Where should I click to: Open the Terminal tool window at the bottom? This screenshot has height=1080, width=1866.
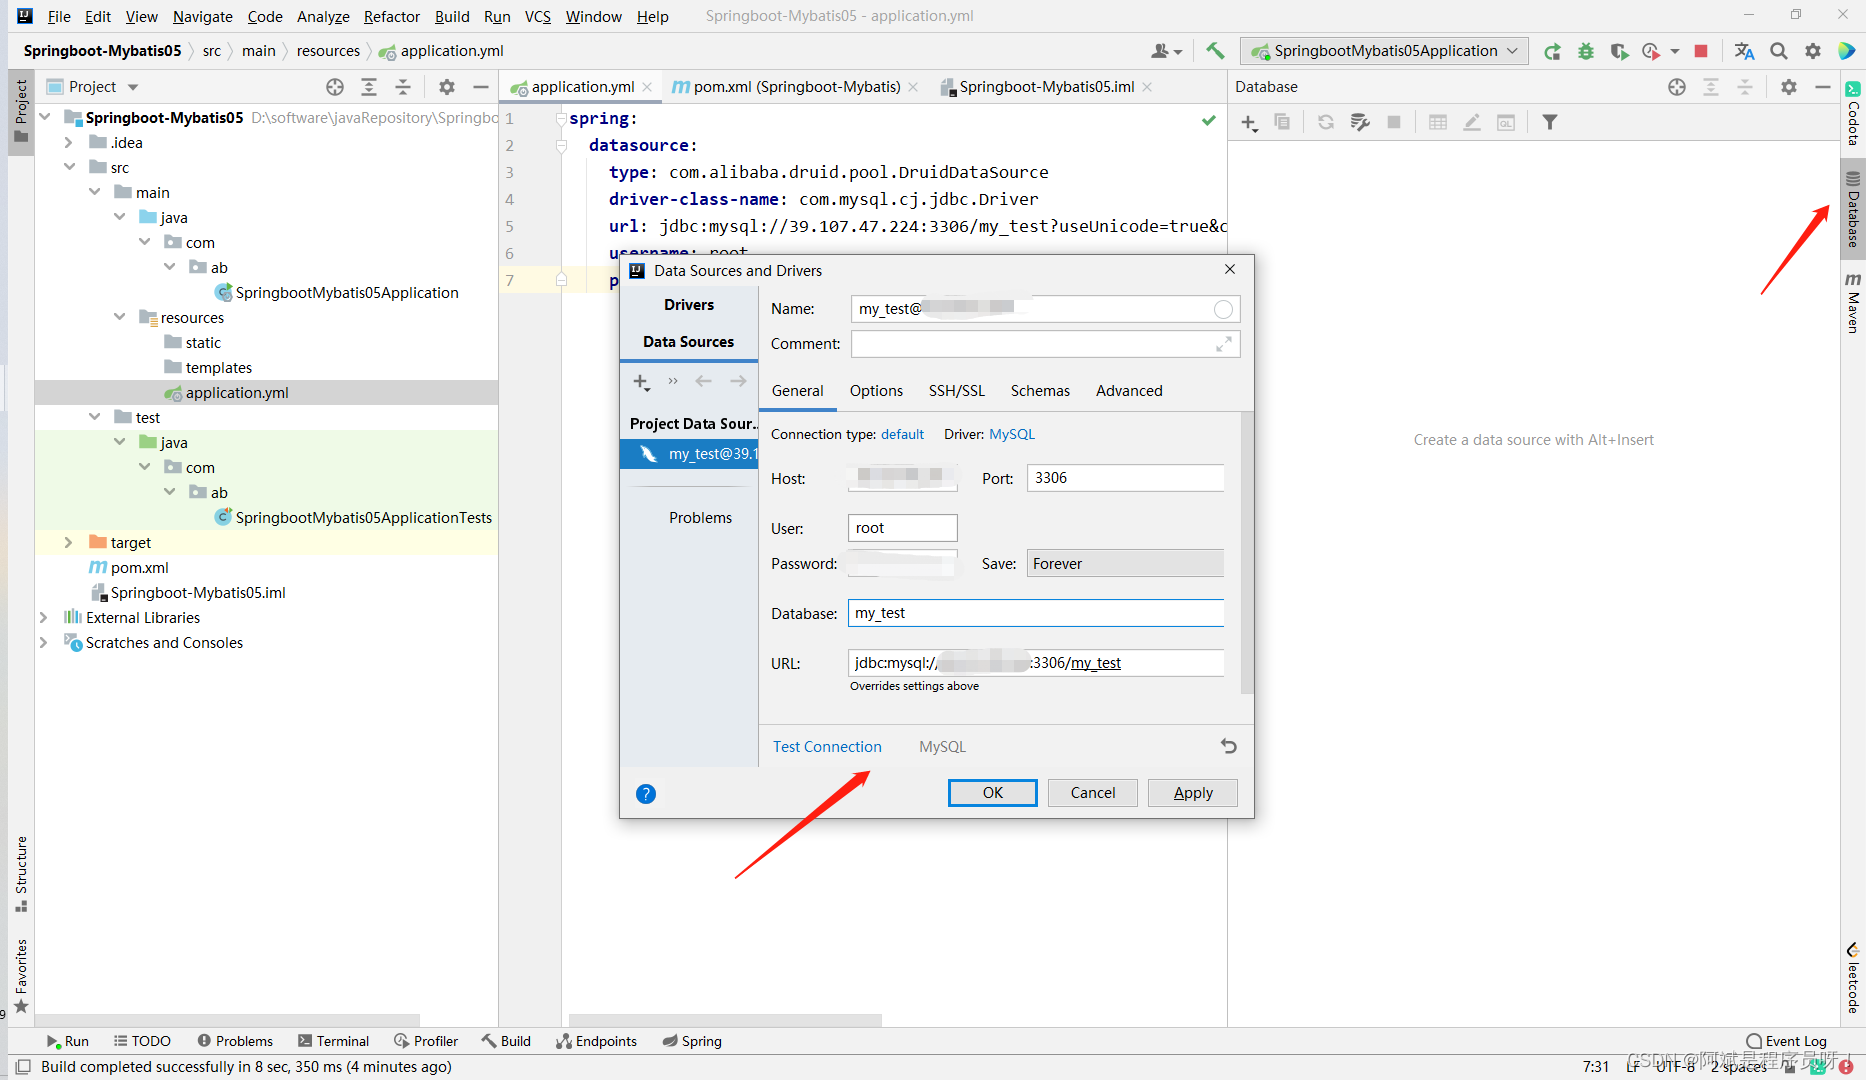coord(334,1041)
